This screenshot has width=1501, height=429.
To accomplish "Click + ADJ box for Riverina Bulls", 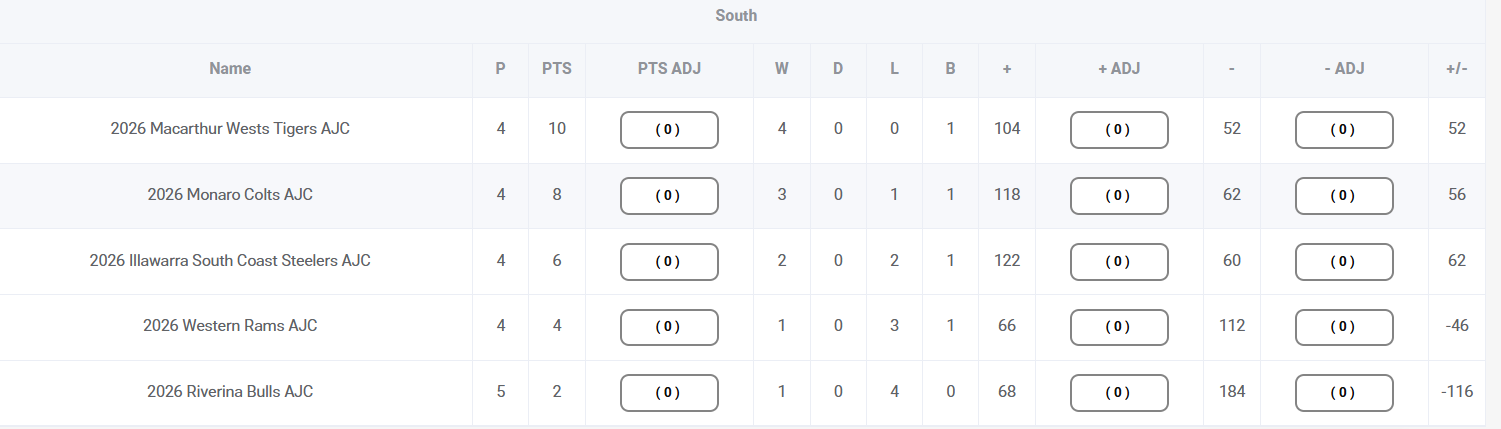I will 1119,393.
